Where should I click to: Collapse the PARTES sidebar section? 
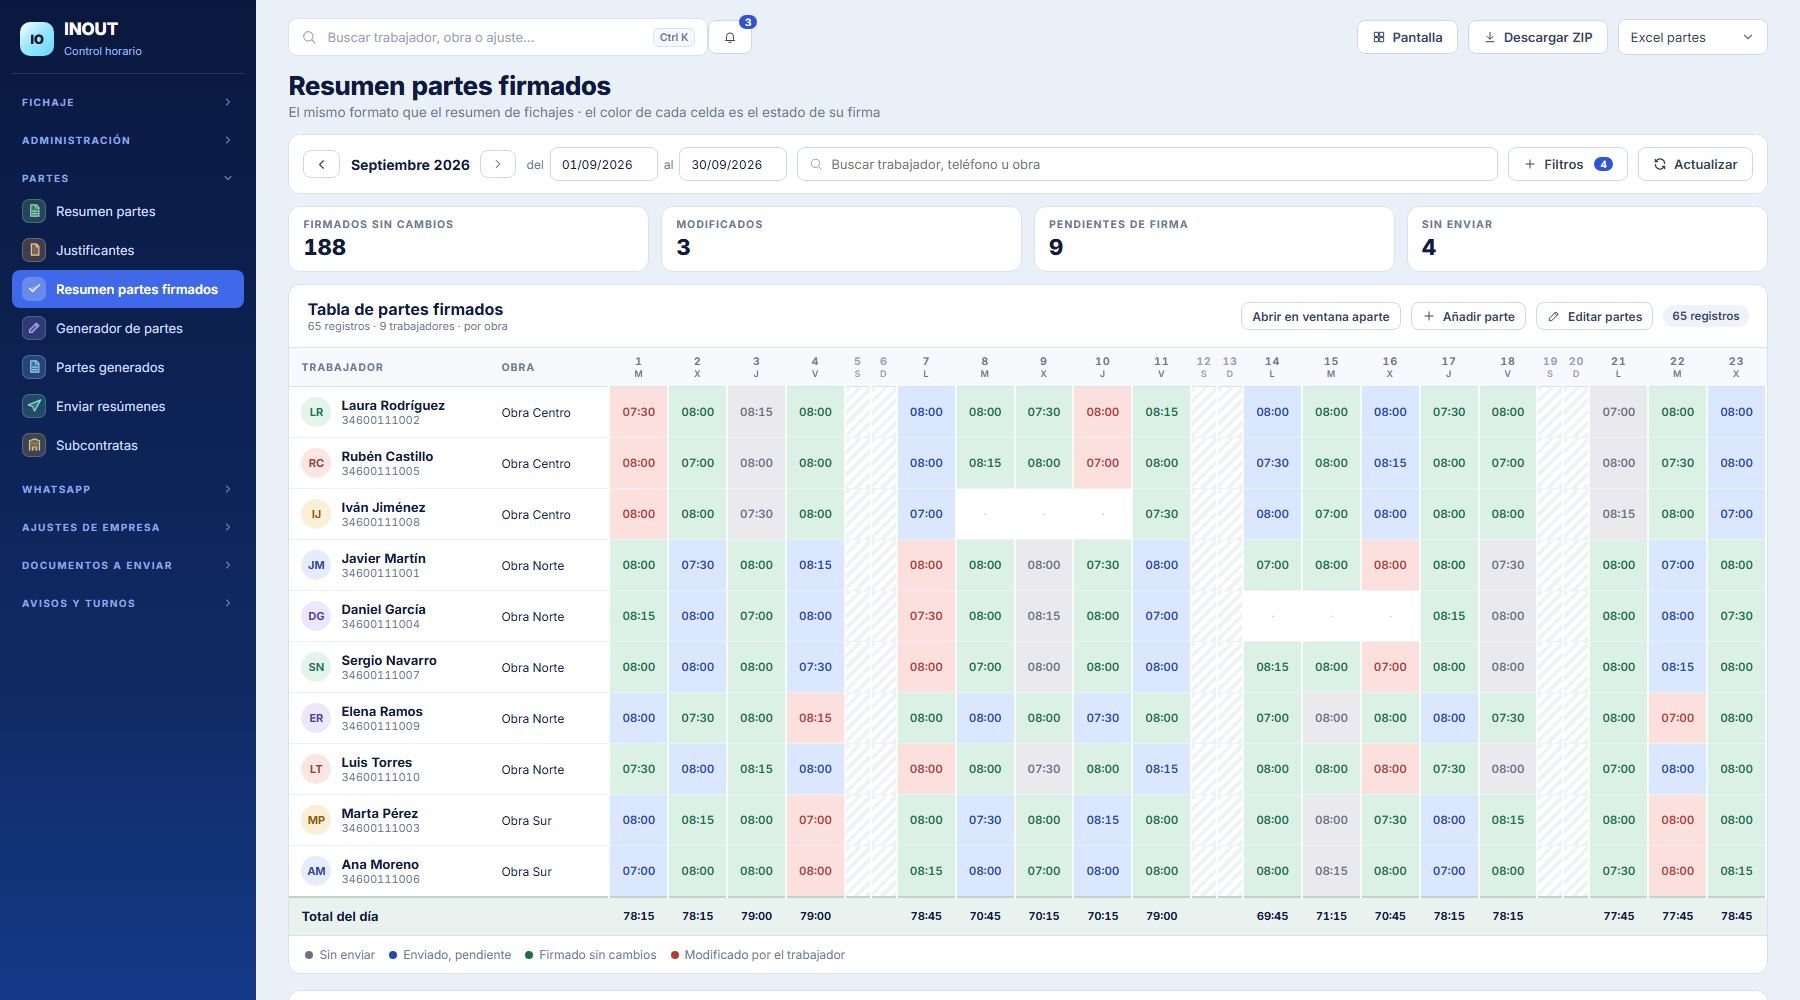click(128, 178)
